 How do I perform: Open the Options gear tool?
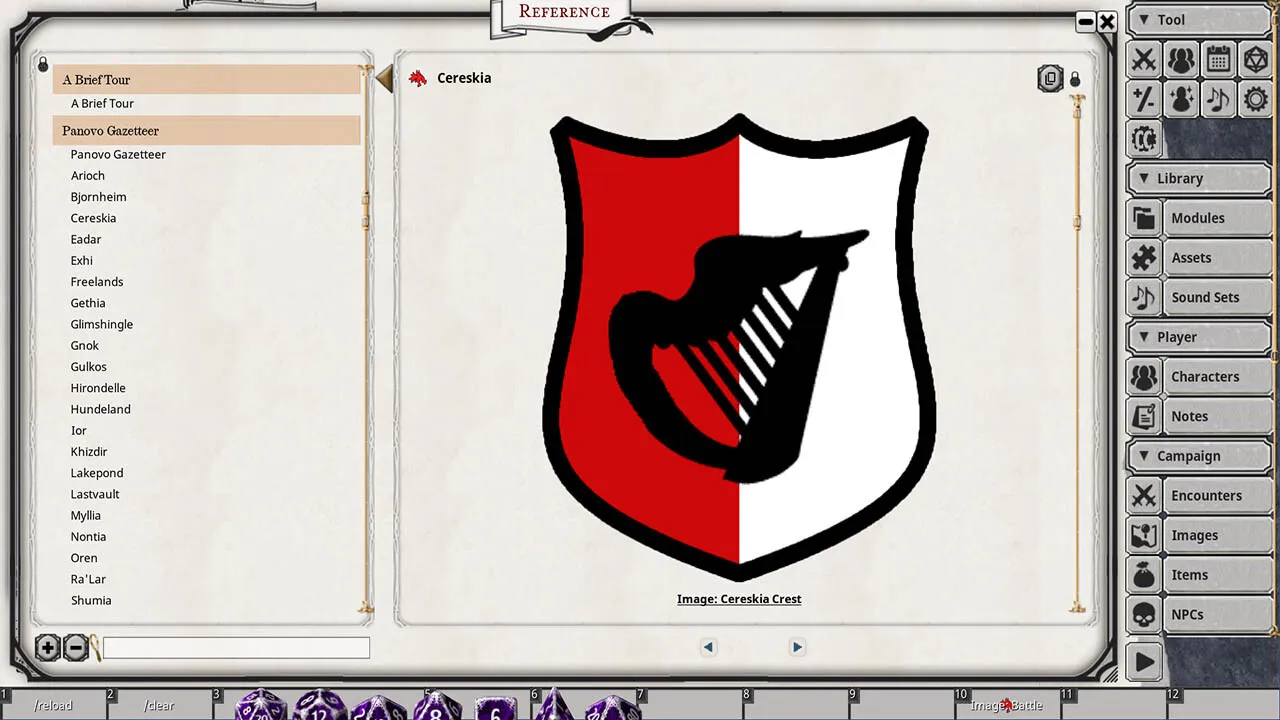pos(1255,98)
